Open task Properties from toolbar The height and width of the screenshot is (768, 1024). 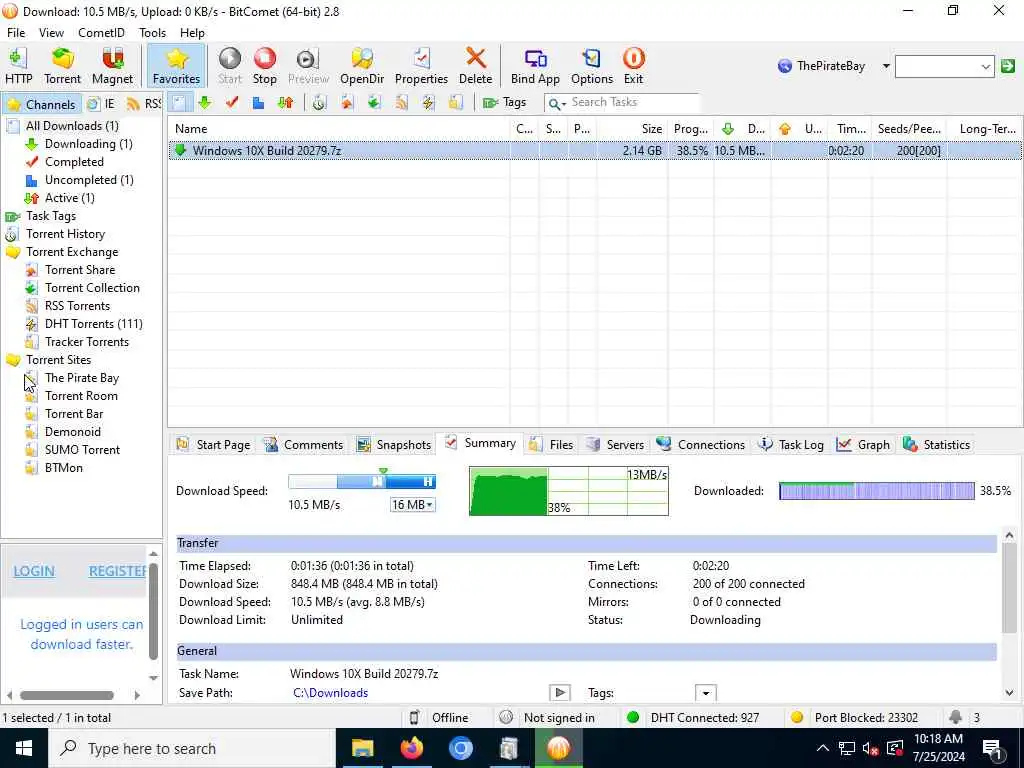[x=421, y=66]
